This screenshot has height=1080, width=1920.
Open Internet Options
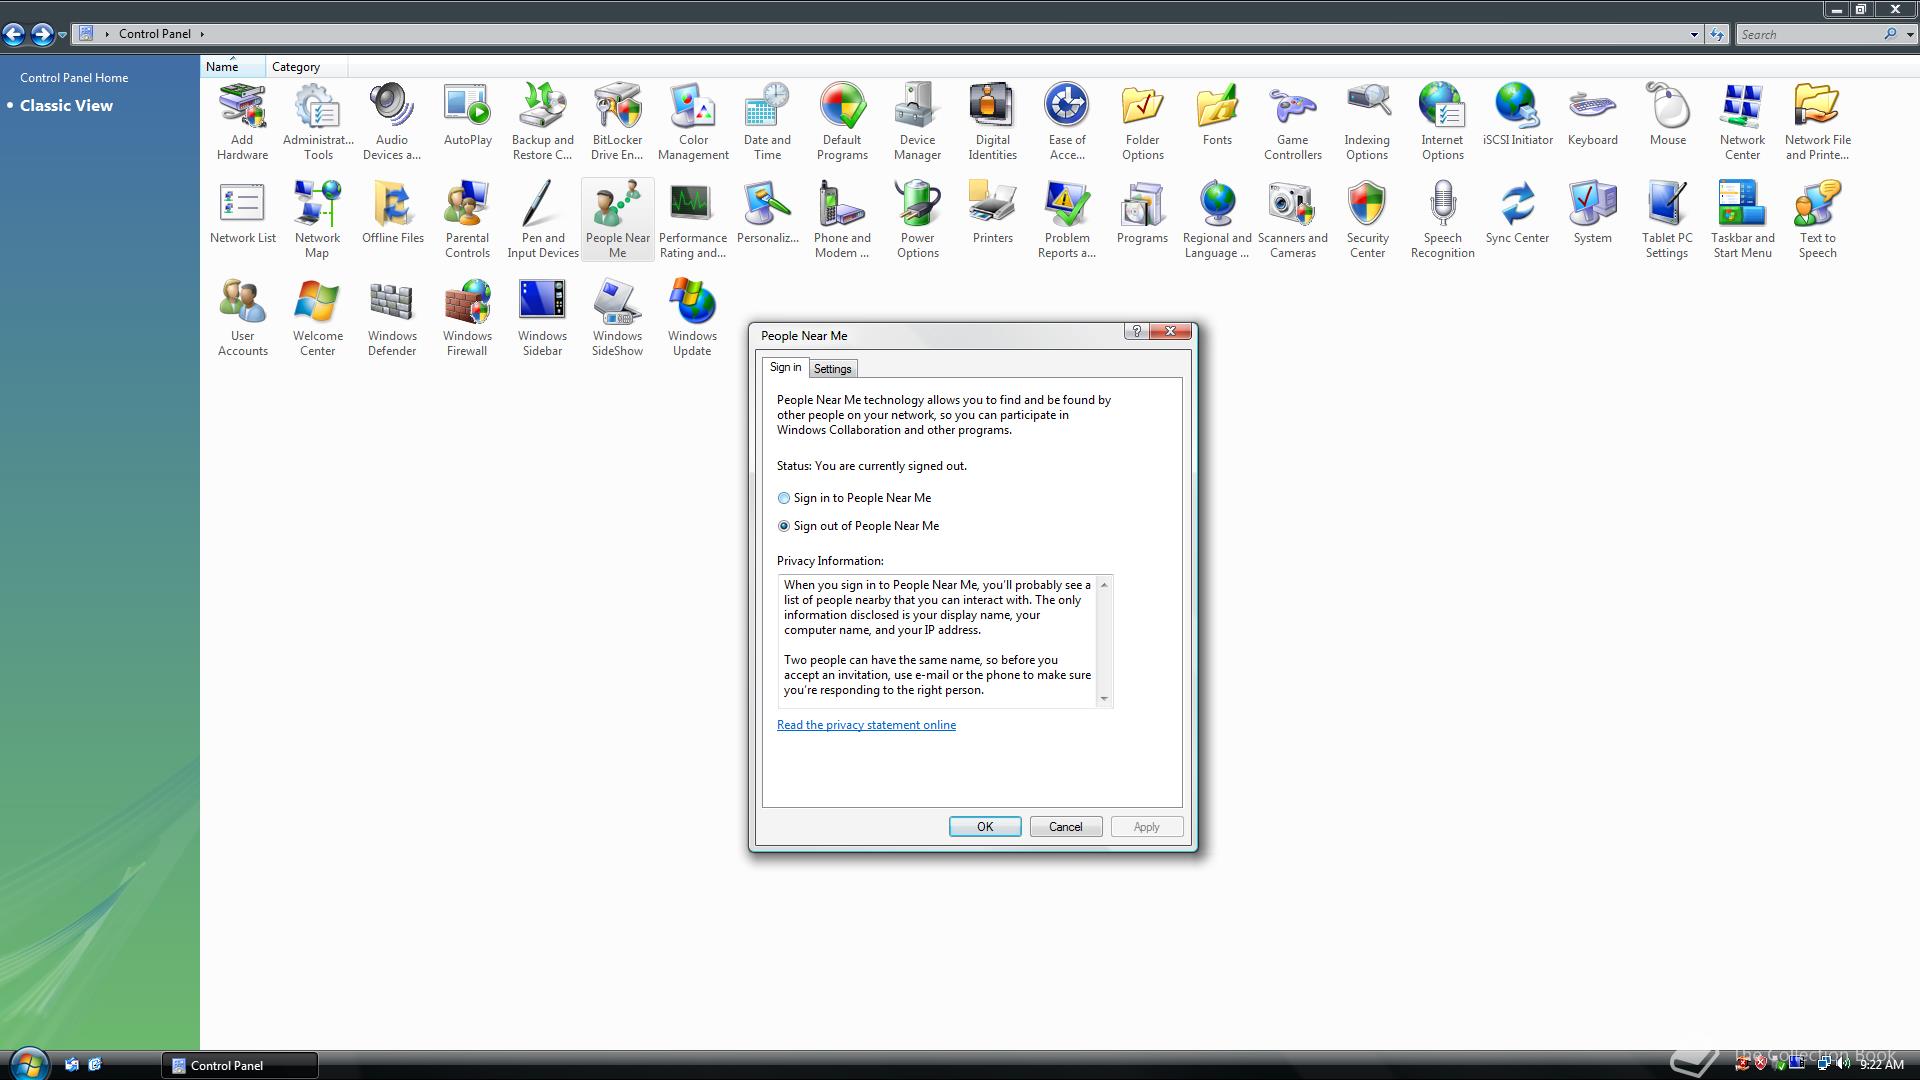1442,121
